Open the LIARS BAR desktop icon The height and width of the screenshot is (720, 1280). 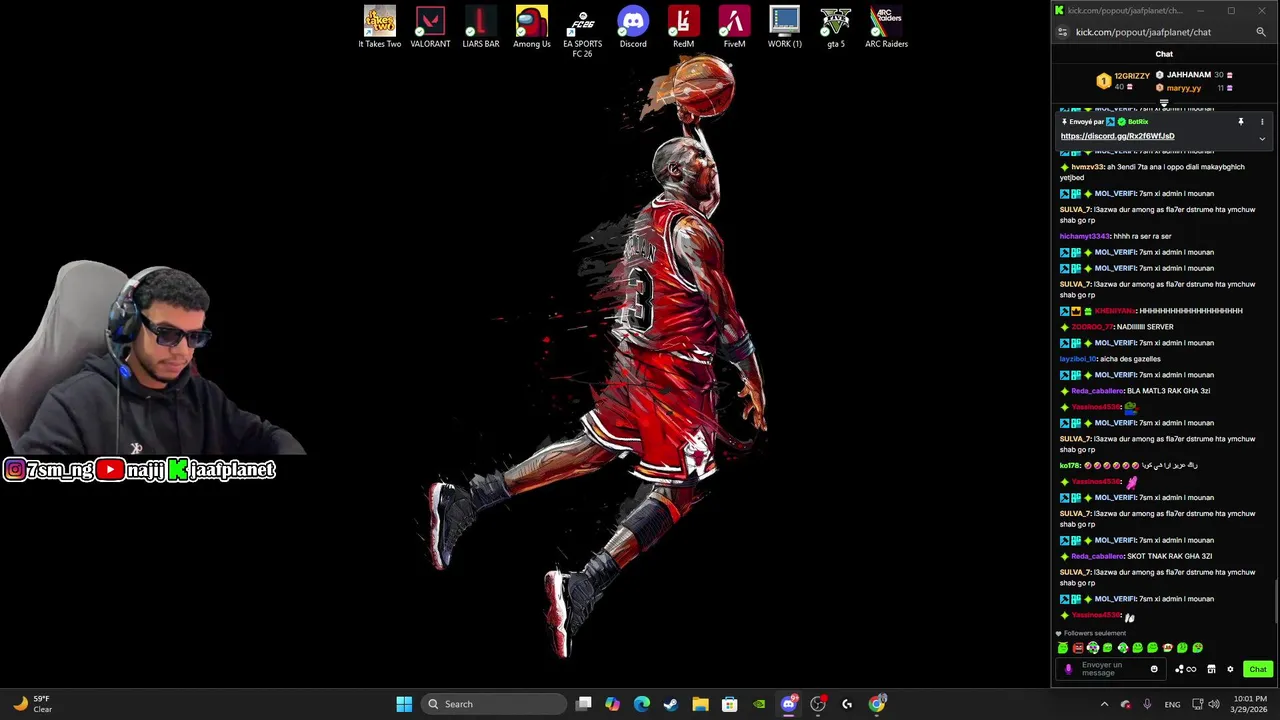point(481,27)
